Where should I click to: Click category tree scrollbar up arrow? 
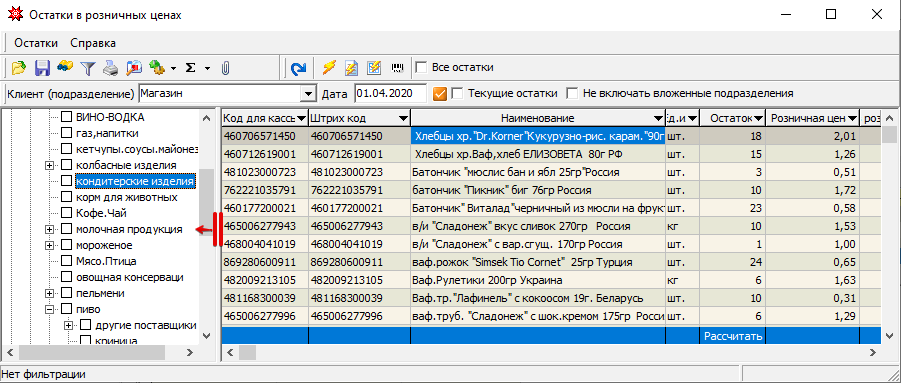click(x=206, y=118)
